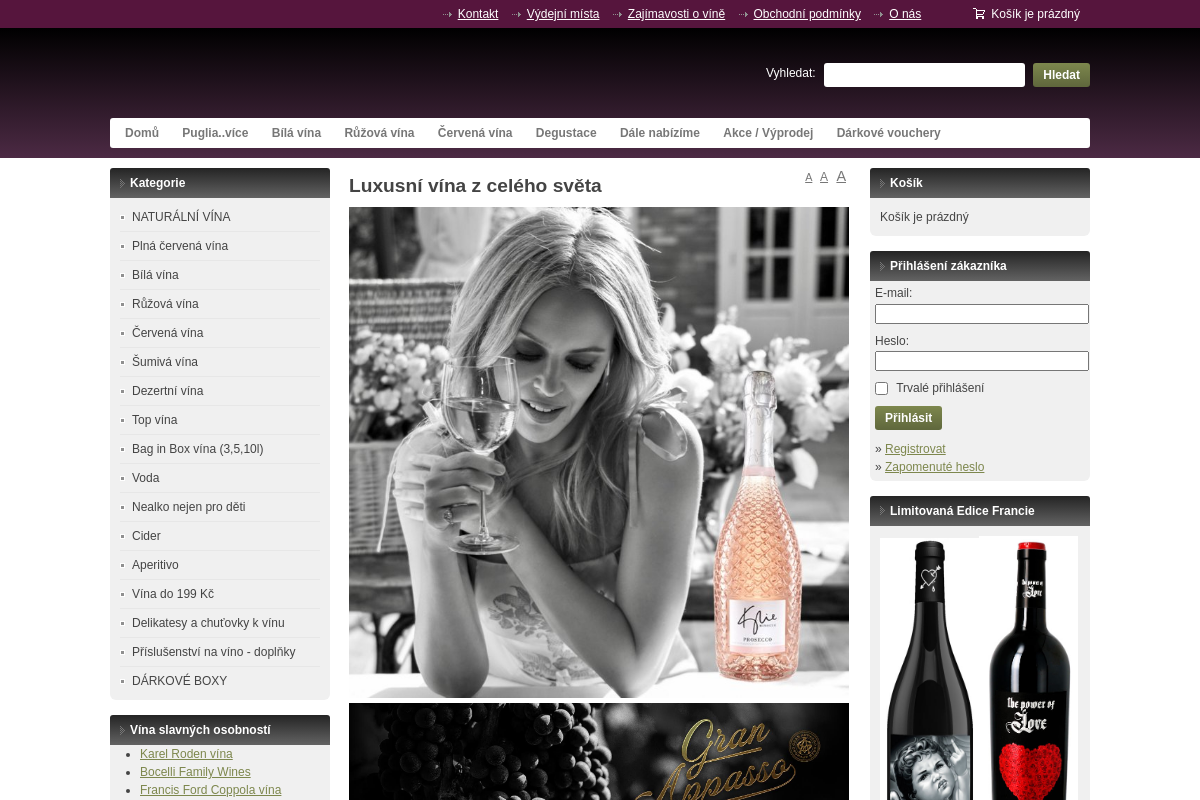Click the largest "A" font size icon

(x=840, y=176)
